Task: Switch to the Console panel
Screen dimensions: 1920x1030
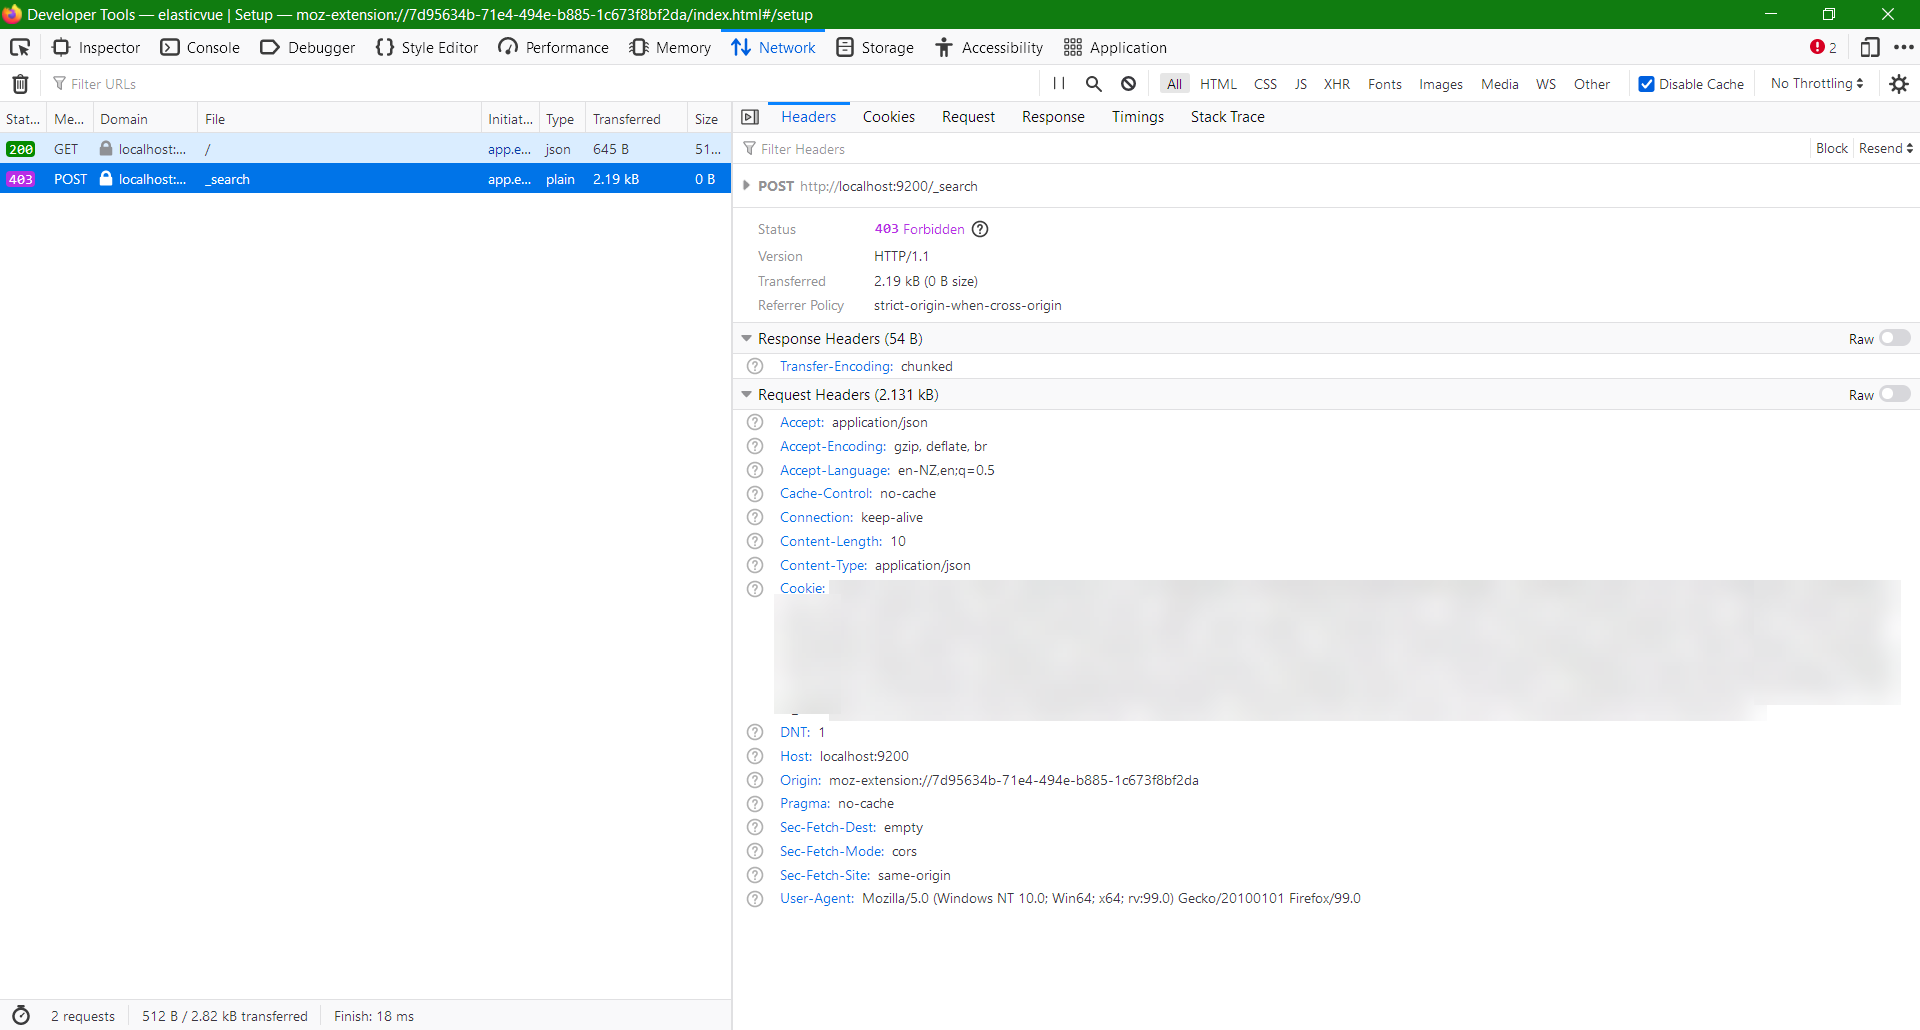Action: click(199, 46)
